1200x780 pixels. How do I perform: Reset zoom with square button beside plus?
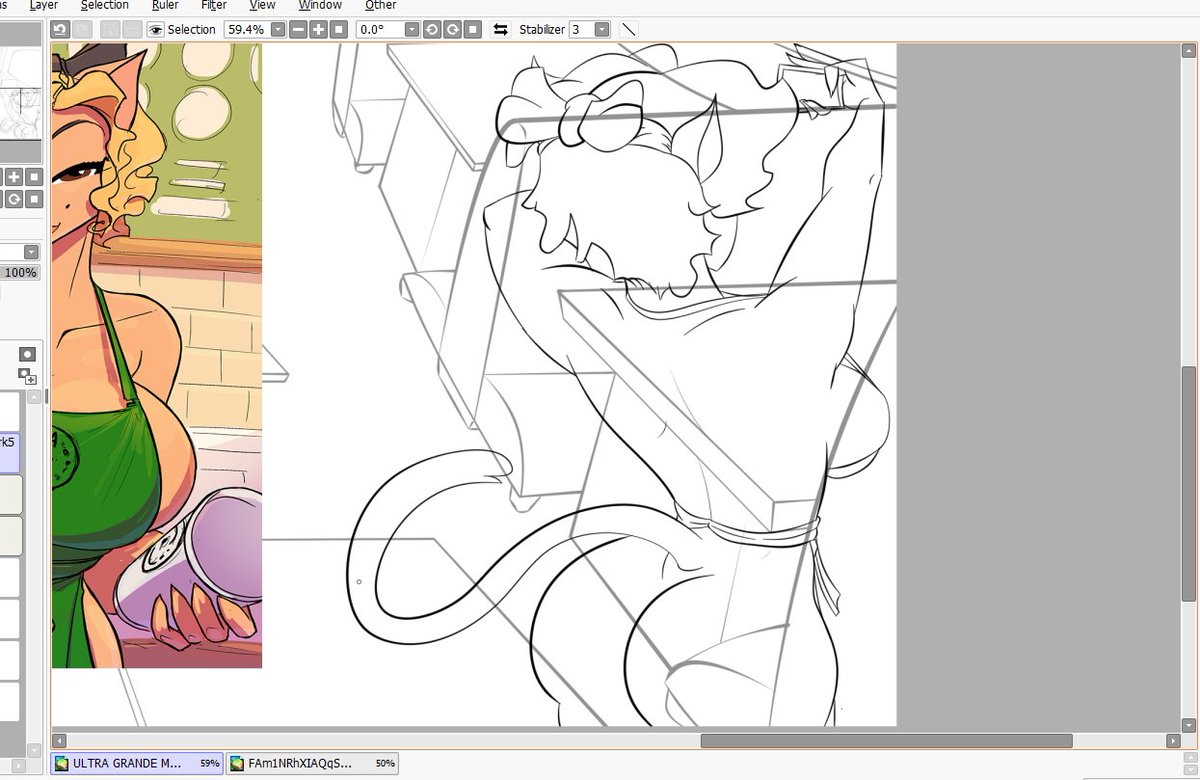(x=340, y=30)
